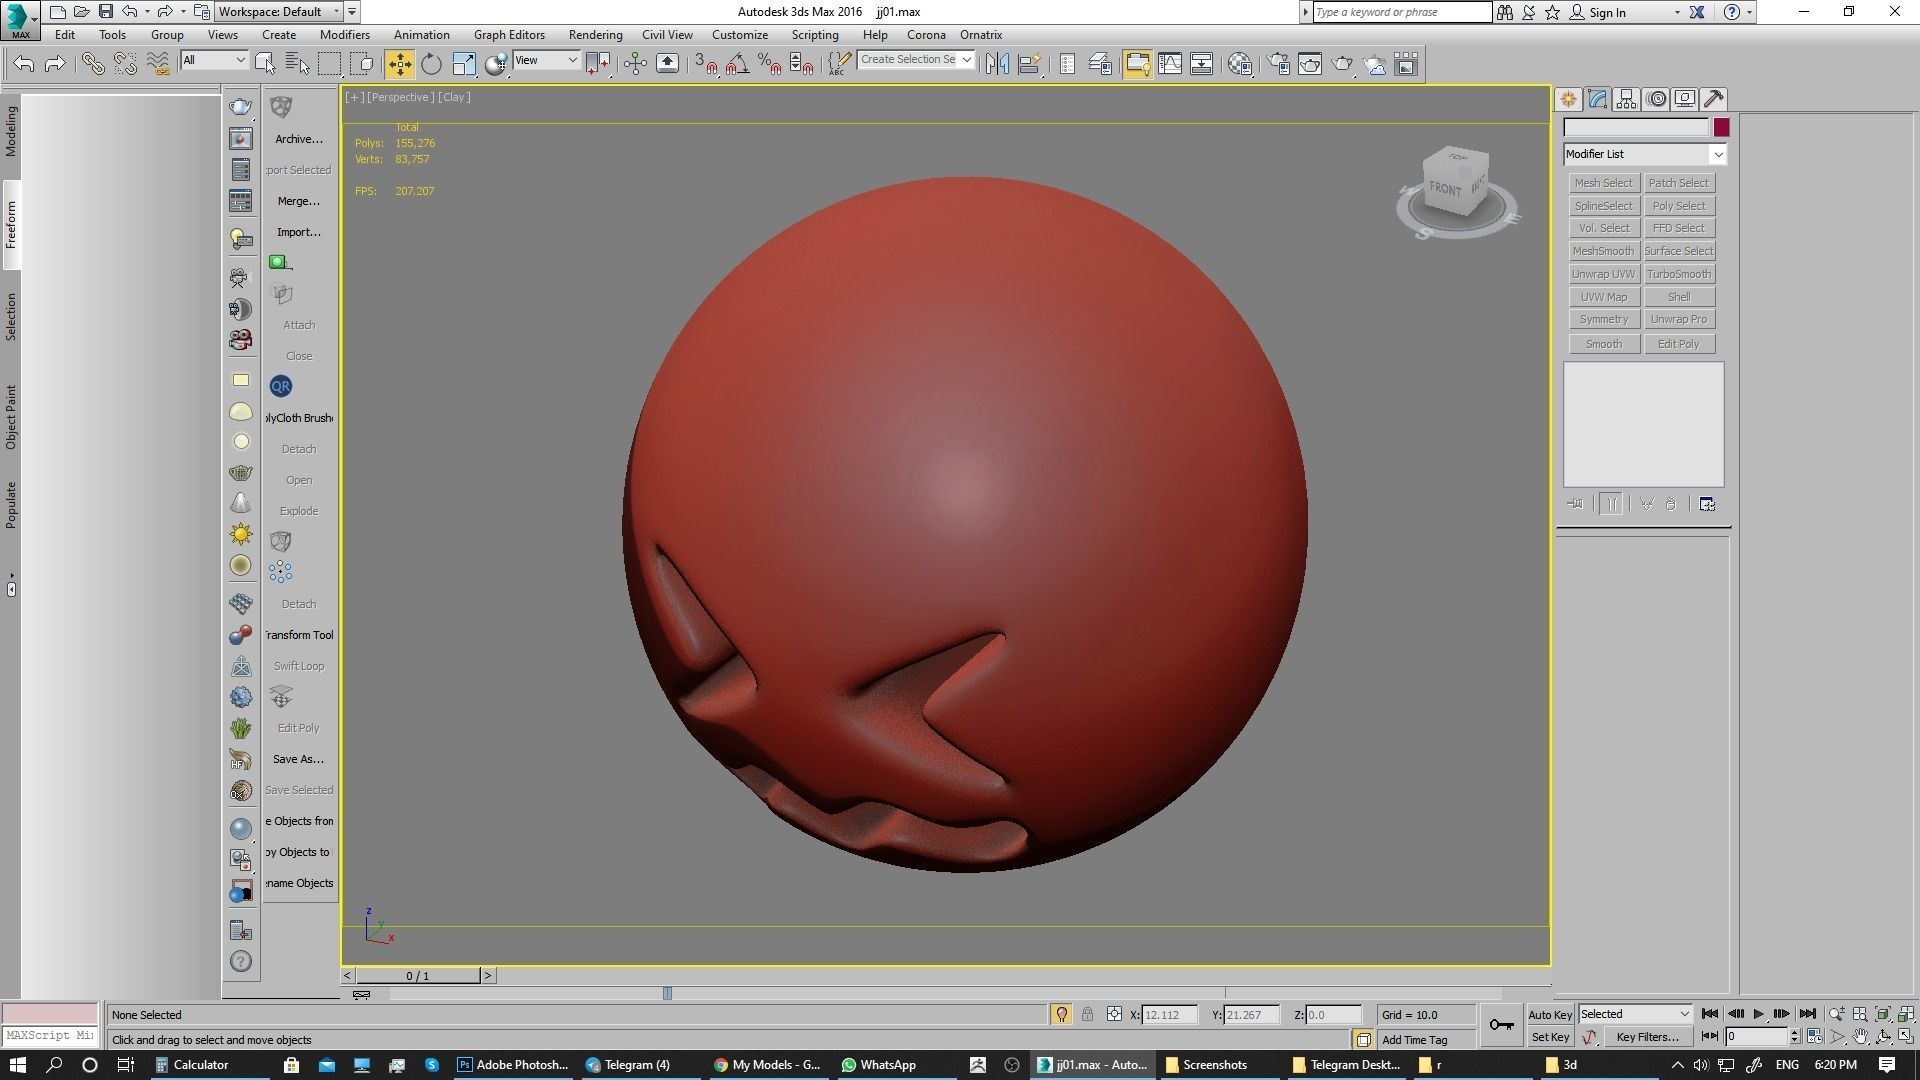Viewport: 1920px width, 1080px height.
Task: Open the Material Editor
Action: click(x=1240, y=64)
